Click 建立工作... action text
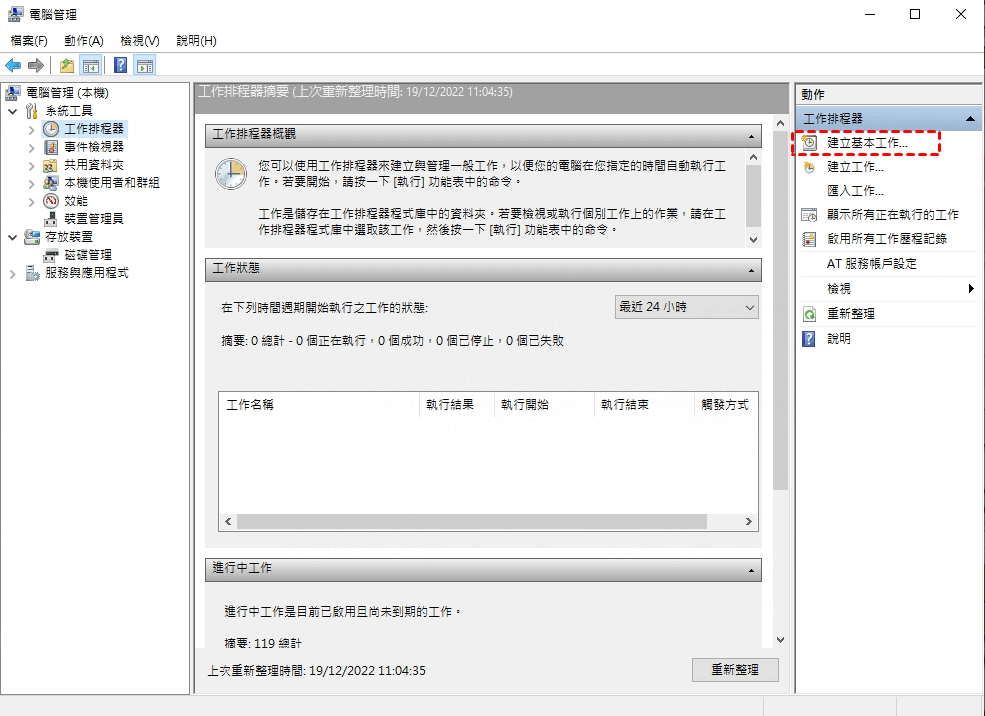The width and height of the screenshot is (985, 716). click(855, 167)
